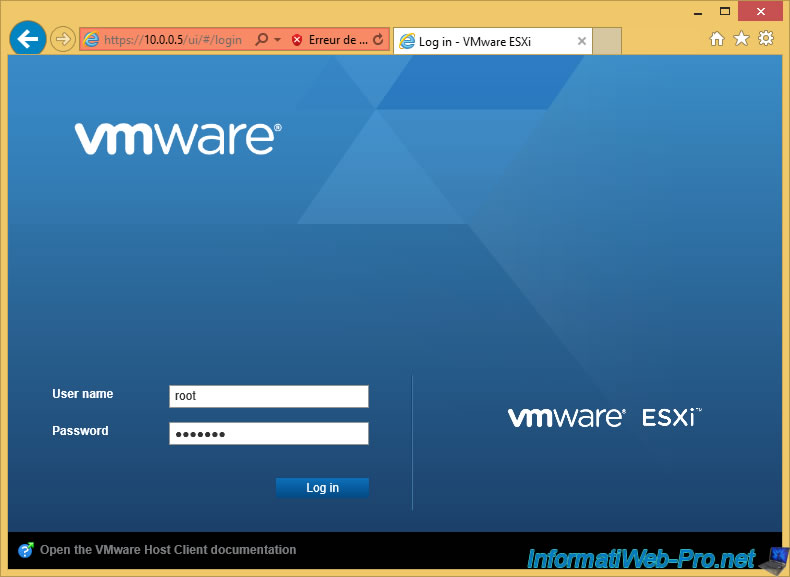Click the Password input field
Viewport: 790px width, 577px height.
tap(269, 433)
